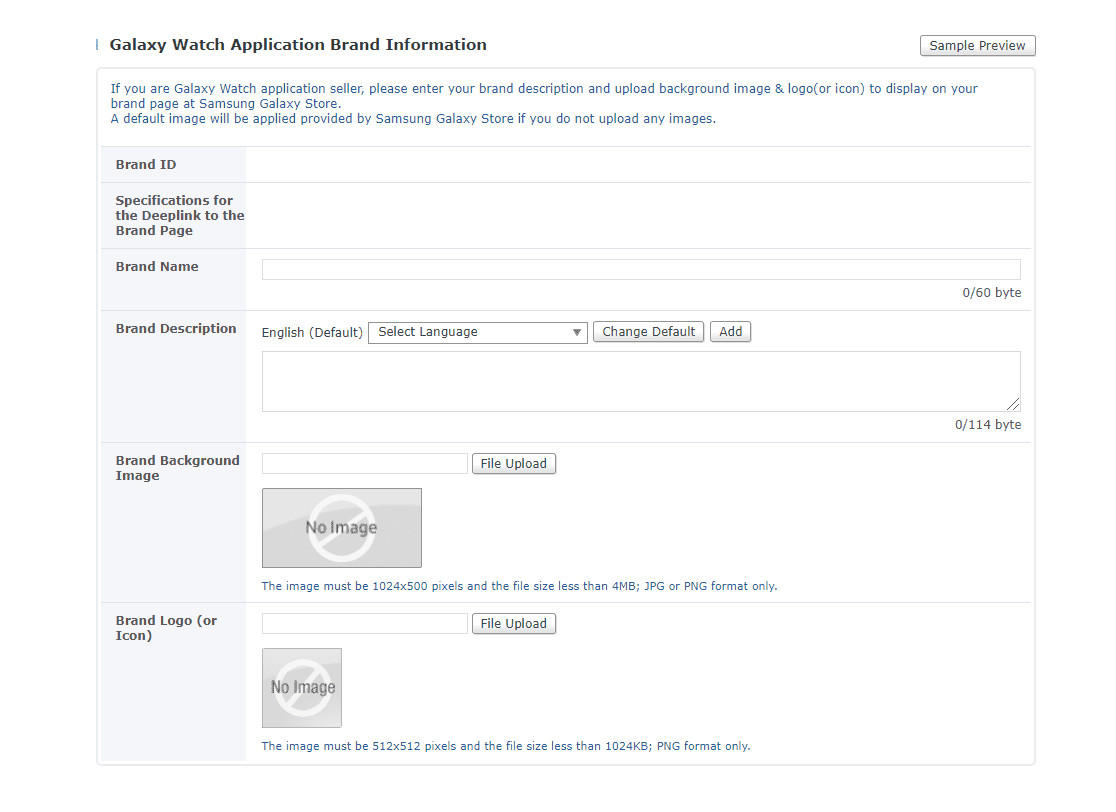Click the Brand Logo file path field
This screenshot has width=1116, height=812.
[364, 623]
